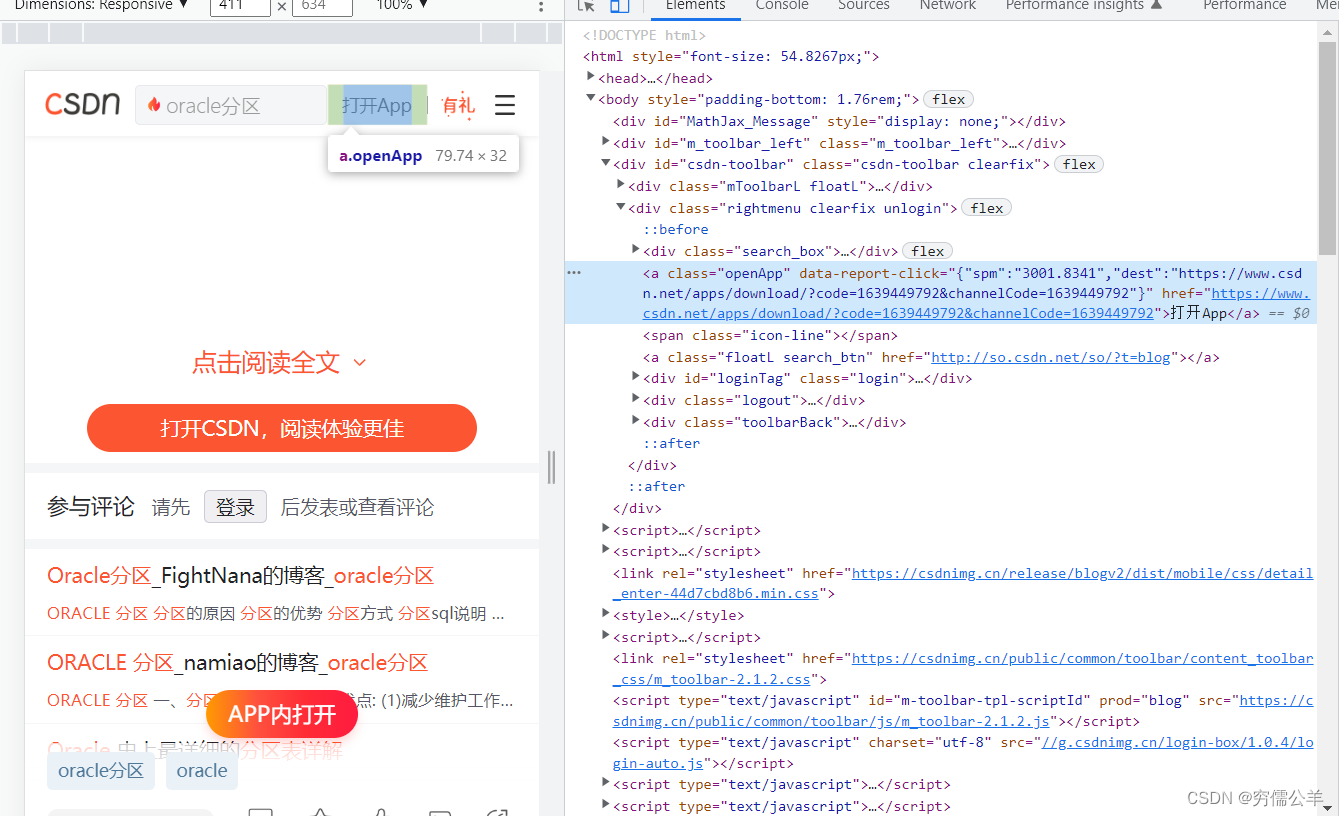Open the Oracle分区_FightNana的博客 link

pyautogui.click(x=241, y=576)
